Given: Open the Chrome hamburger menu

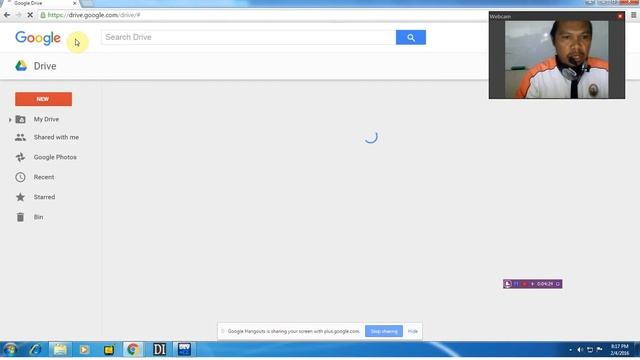Looking at the screenshot, I should pos(633,15).
